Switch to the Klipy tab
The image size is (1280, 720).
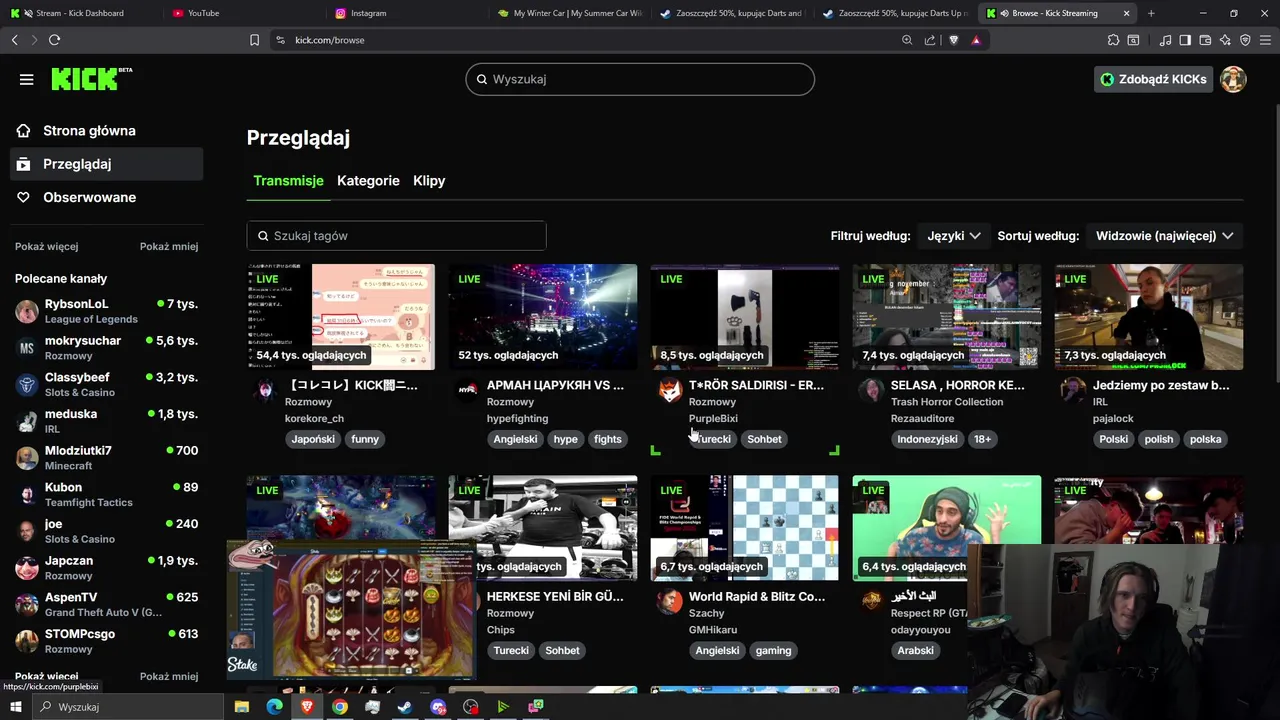[x=429, y=181]
